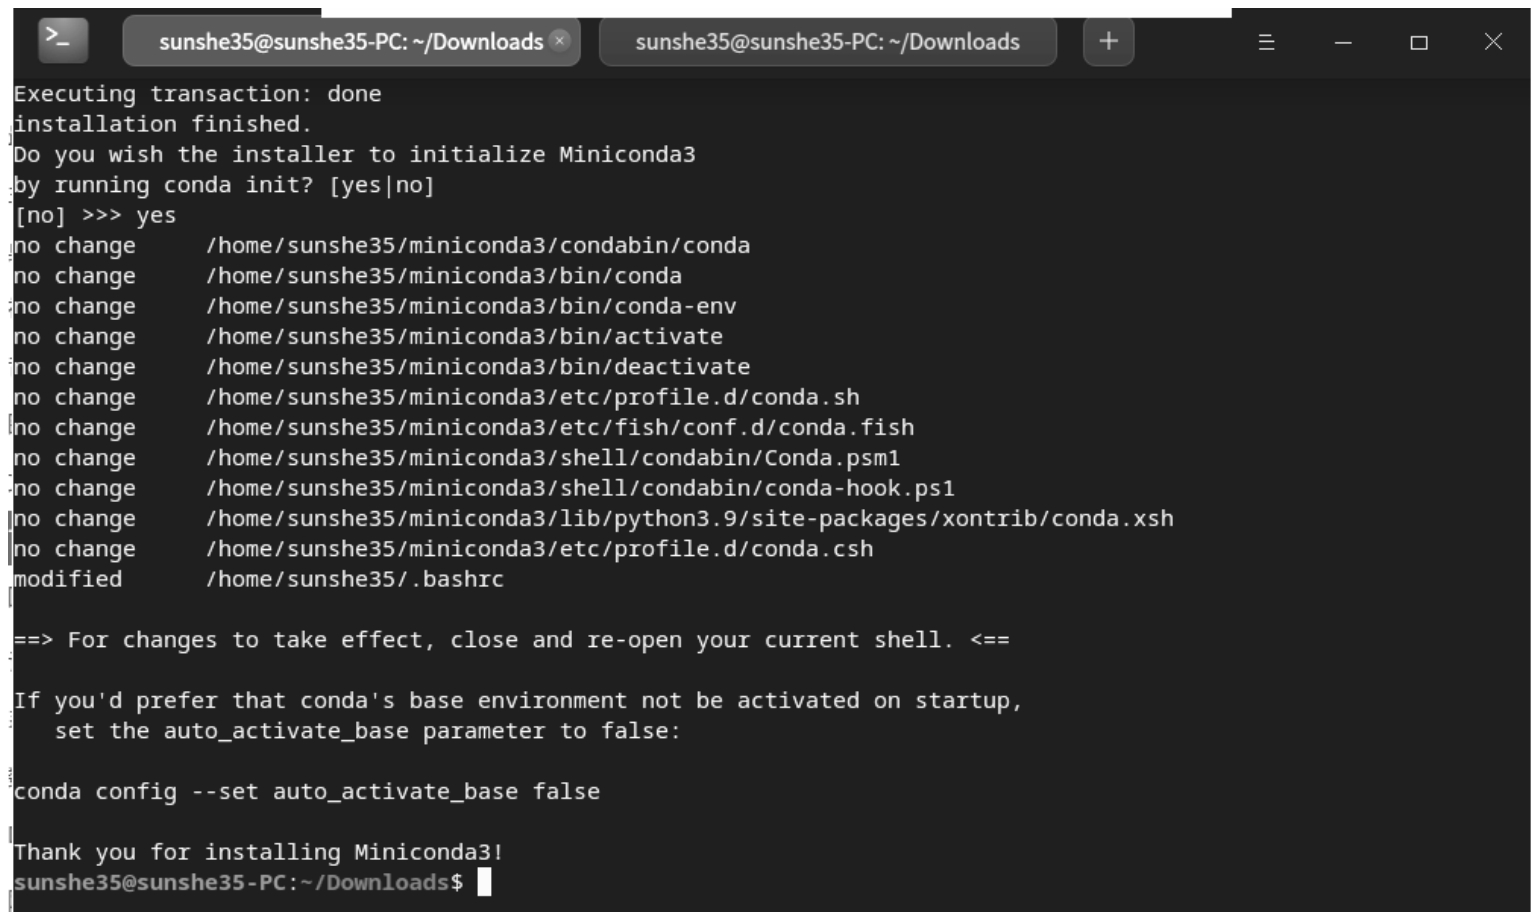
Task: Click the conda-hook.ps1 file path line
Action: (x=580, y=488)
